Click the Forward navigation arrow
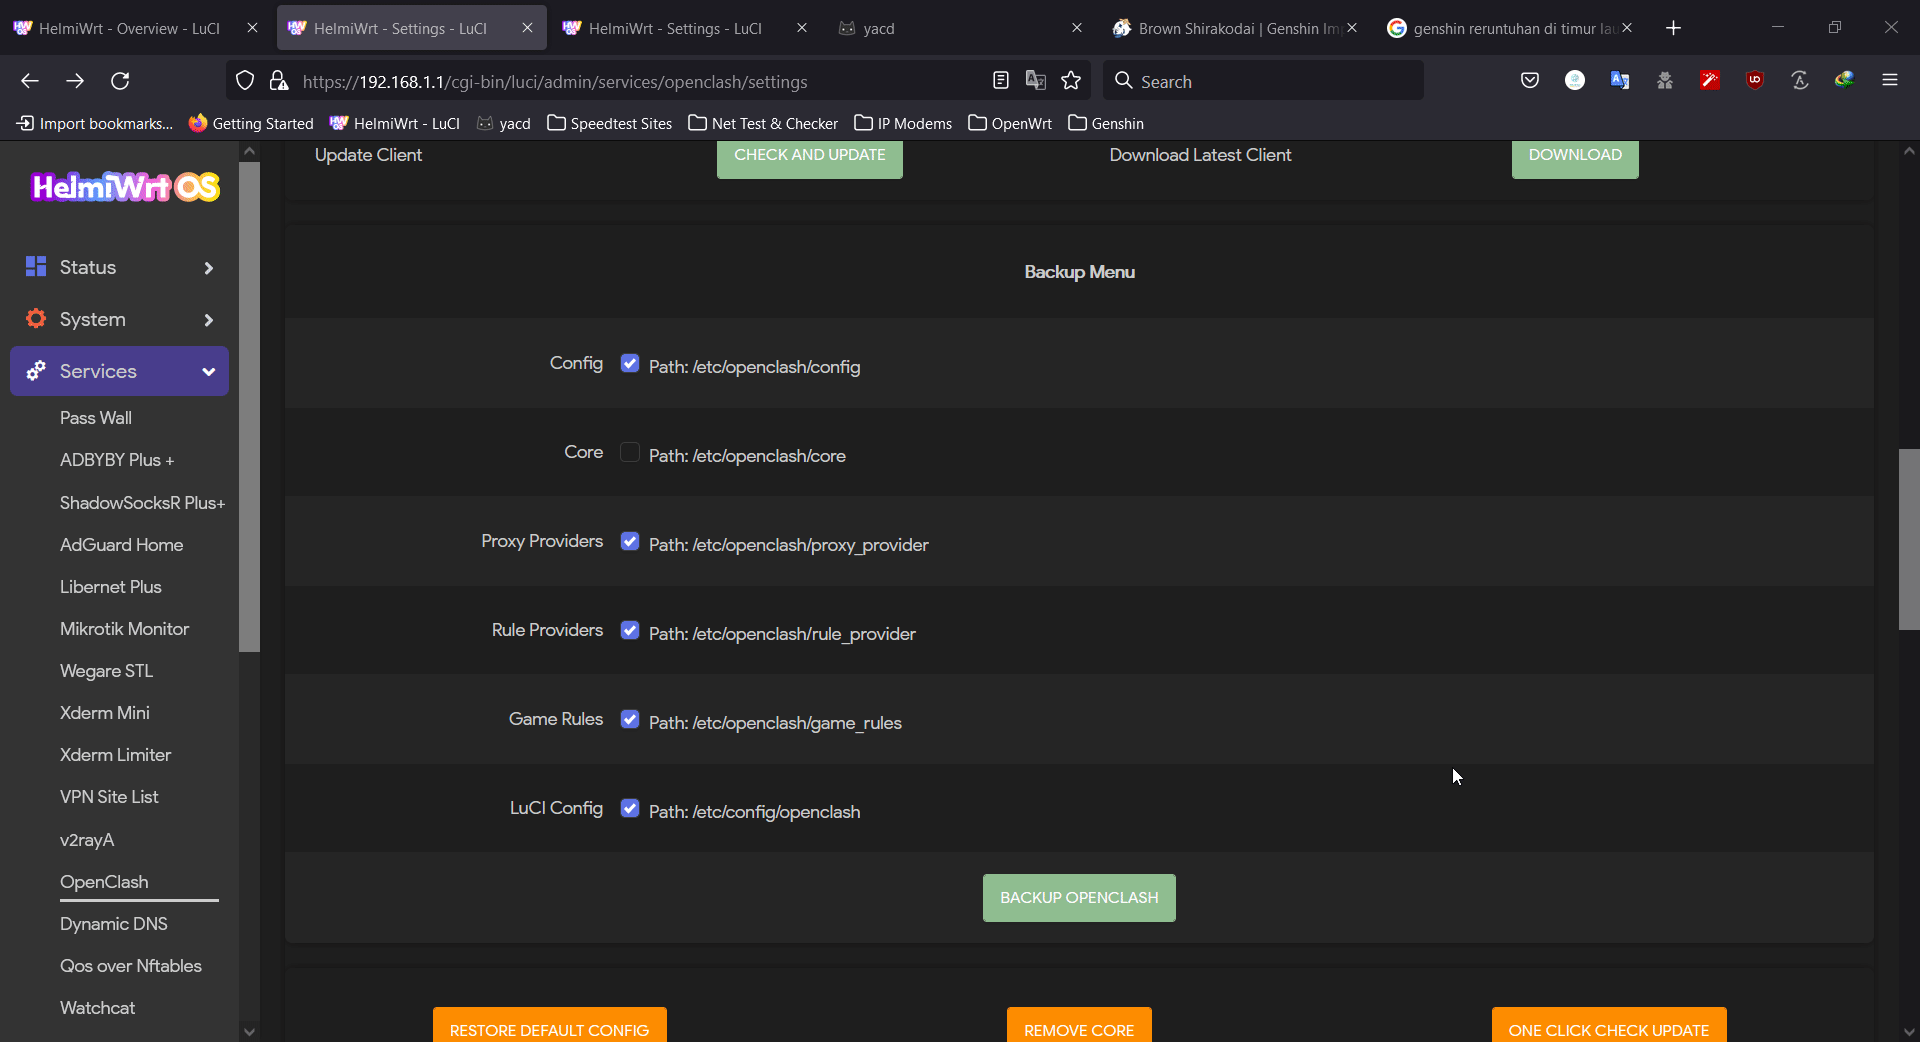Image resolution: width=1920 pixels, height=1042 pixels. click(75, 81)
